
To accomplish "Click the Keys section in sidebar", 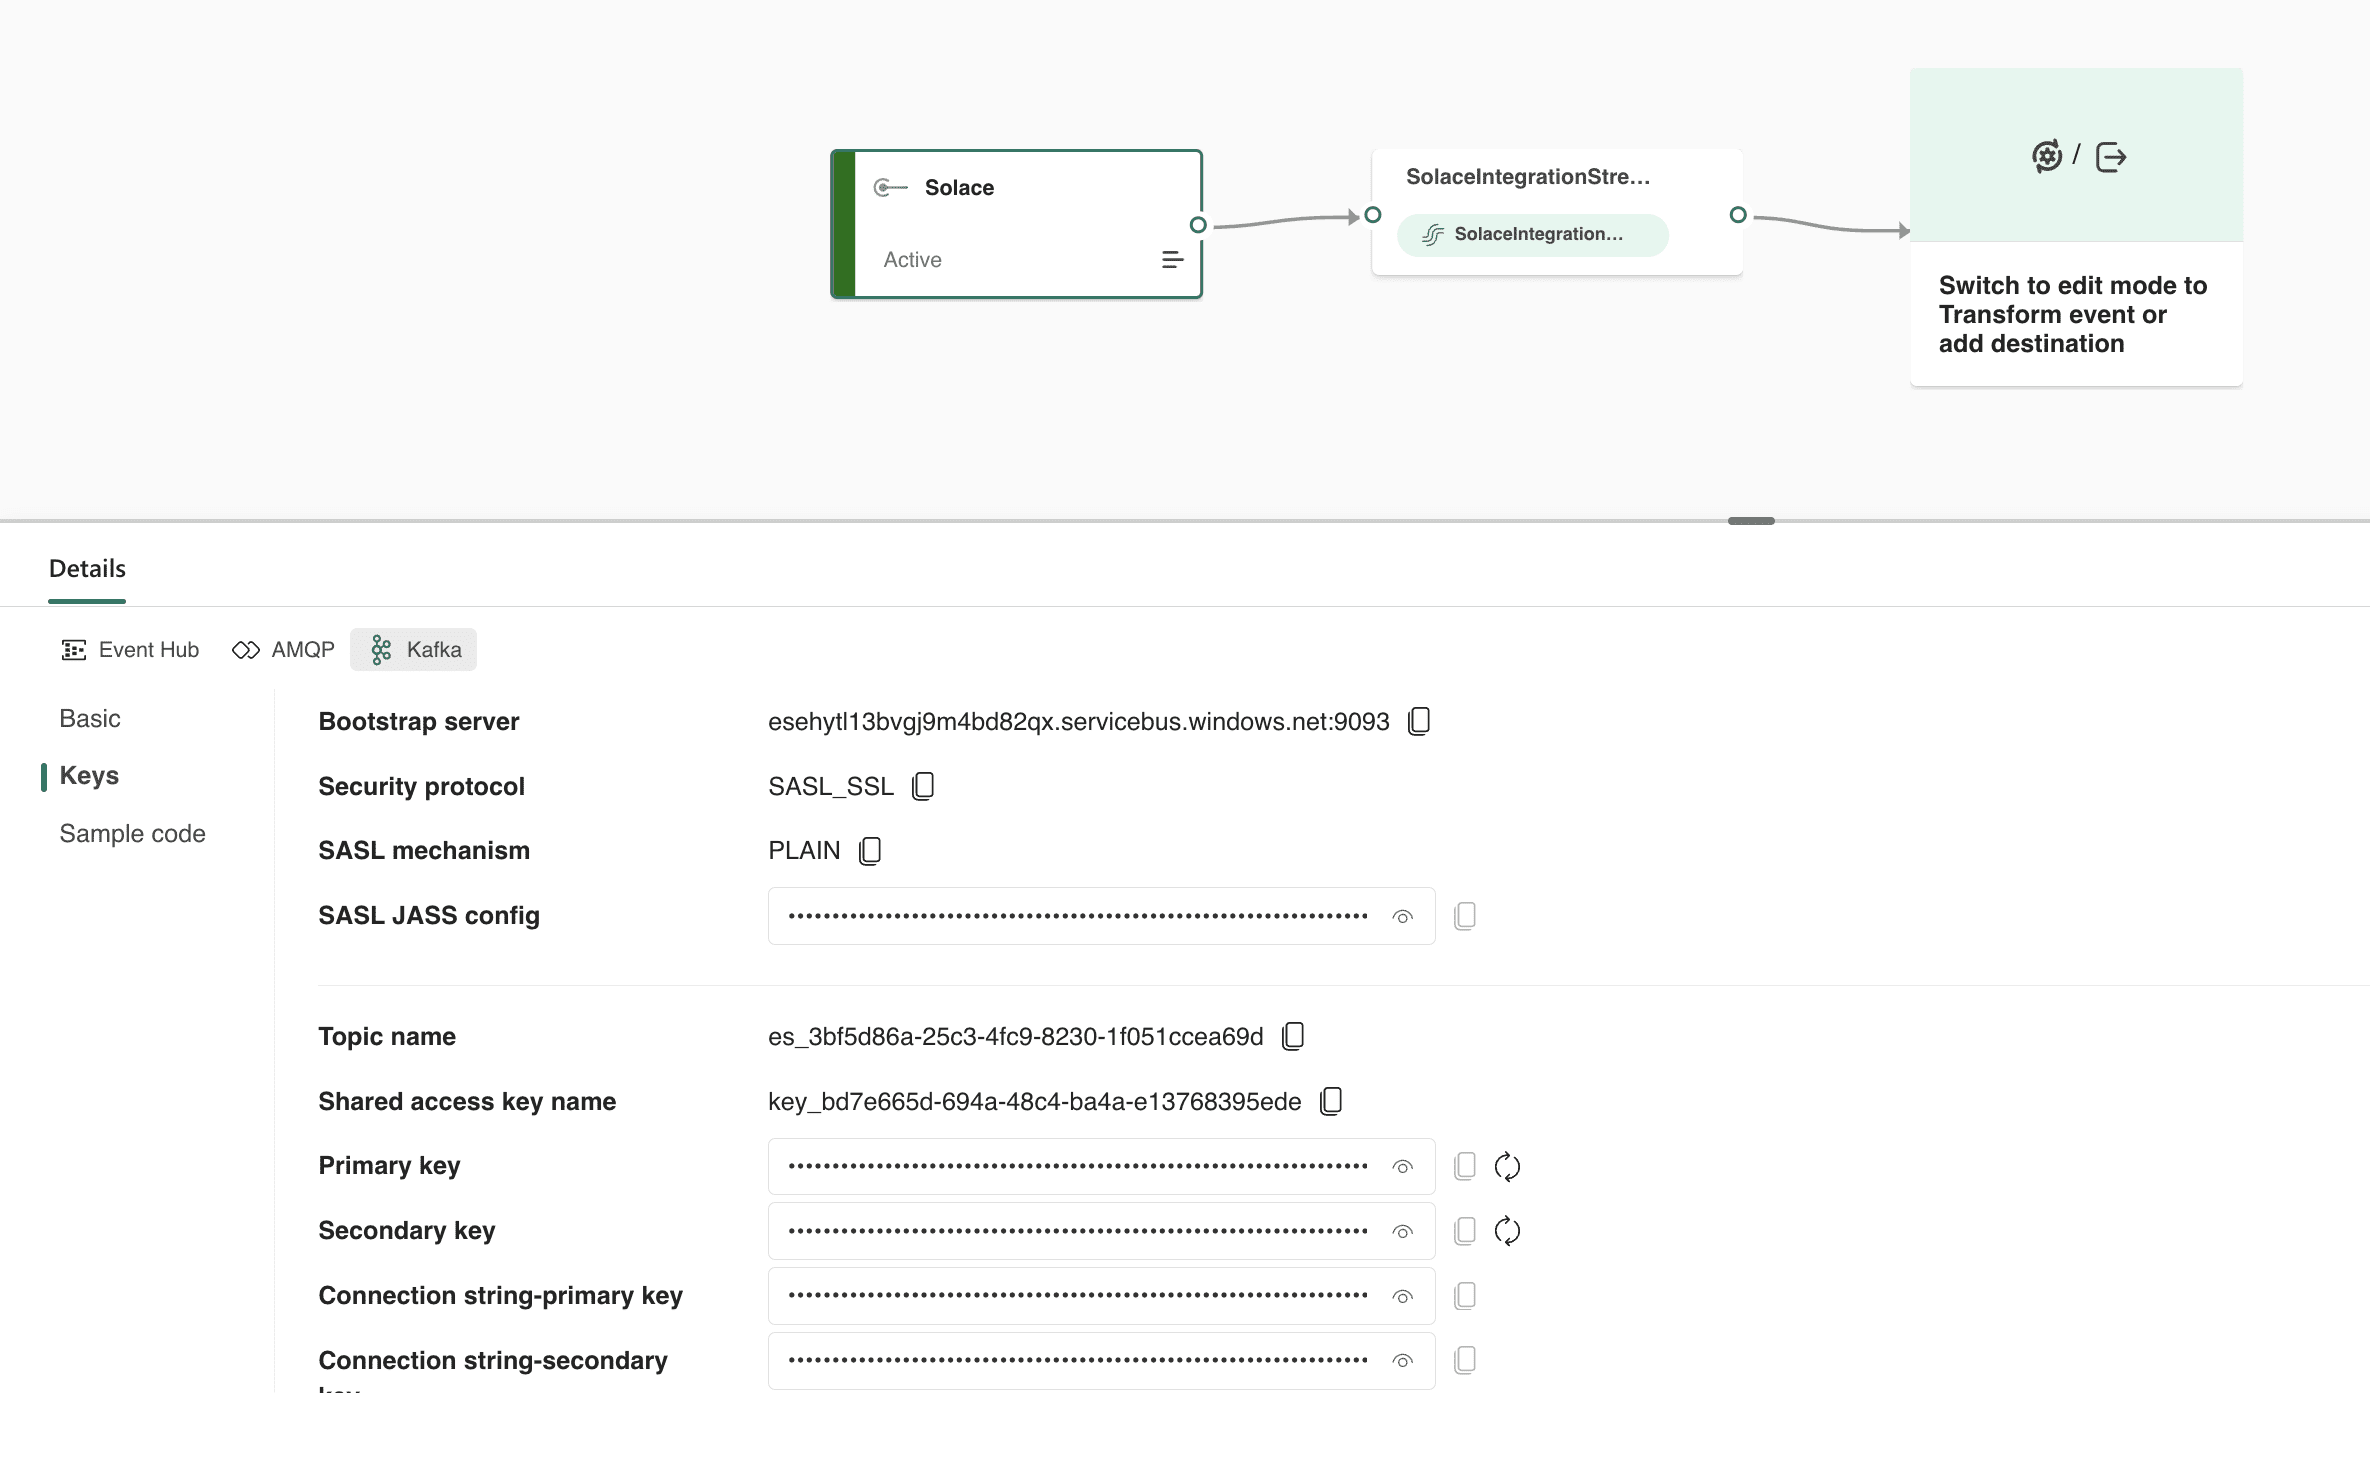I will (x=86, y=775).
